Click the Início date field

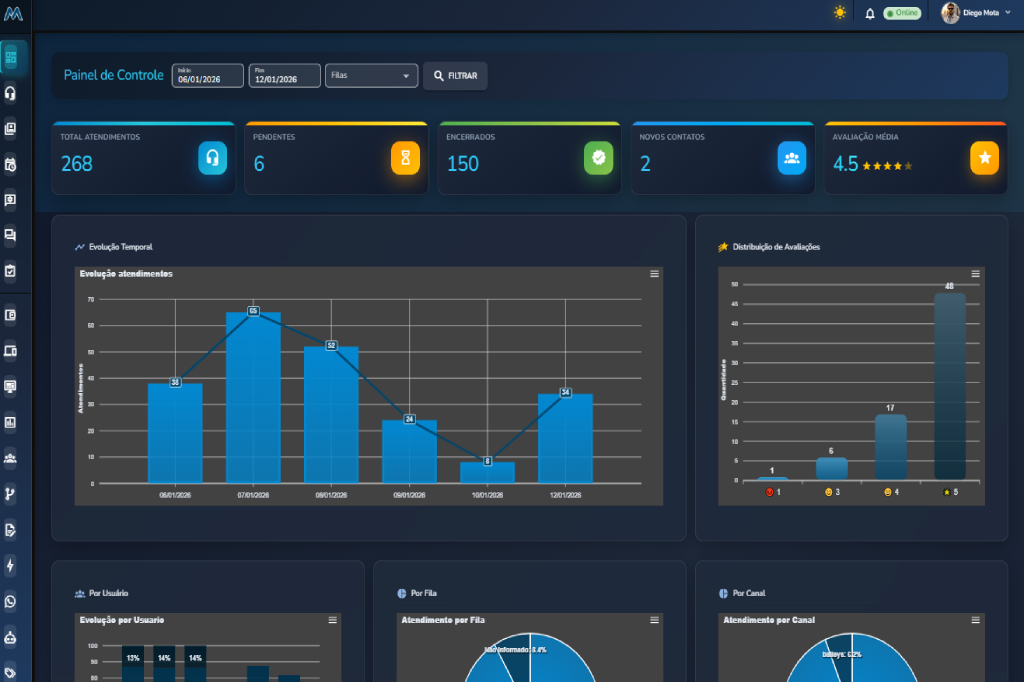coord(207,77)
